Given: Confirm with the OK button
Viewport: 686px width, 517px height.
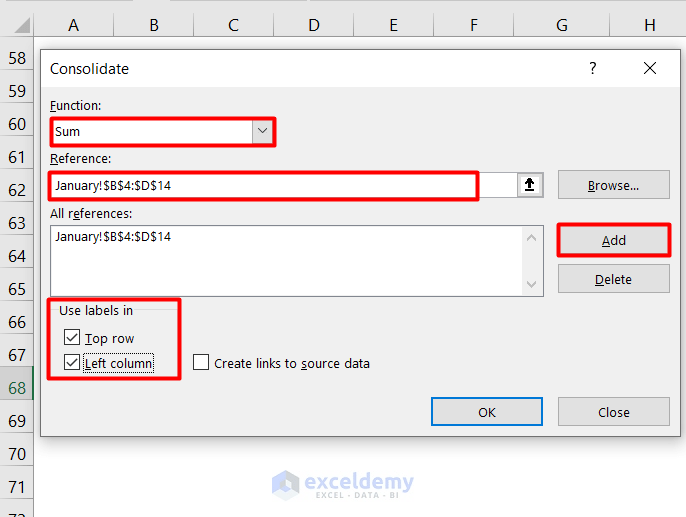Looking at the screenshot, I should pyautogui.click(x=486, y=412).
